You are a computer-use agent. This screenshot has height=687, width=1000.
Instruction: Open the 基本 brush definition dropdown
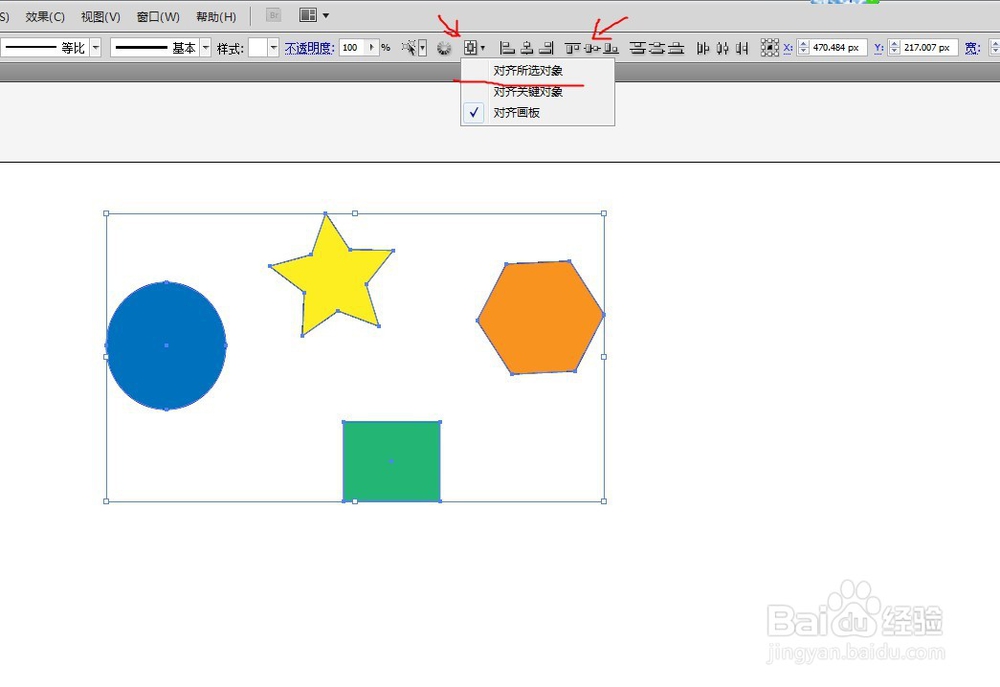205,47
